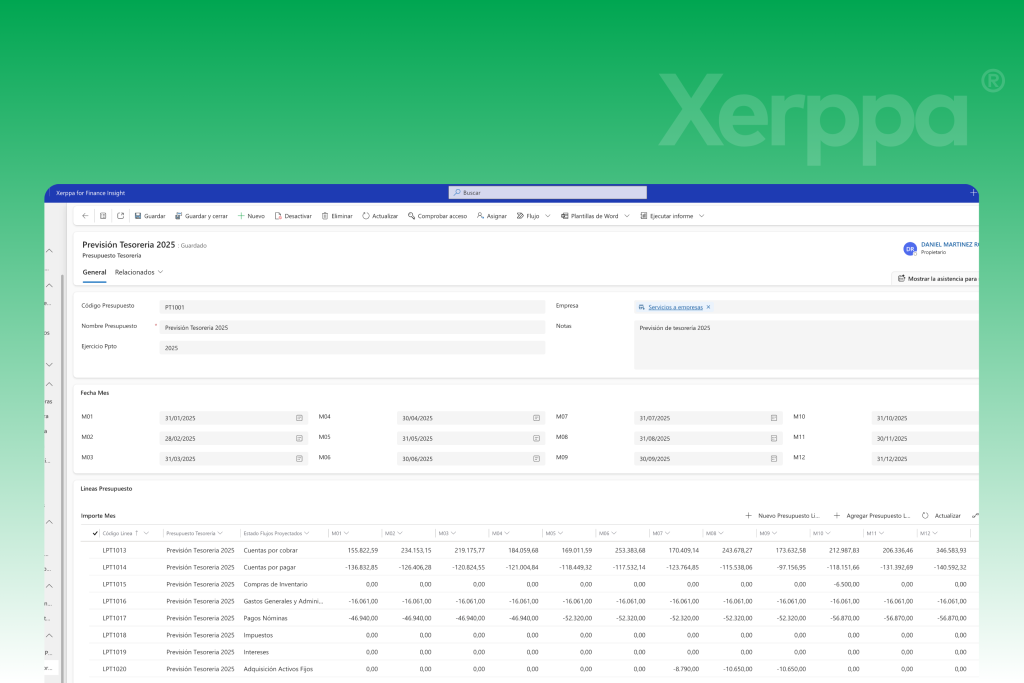Expand Ejecutar informe chevron

701,216
